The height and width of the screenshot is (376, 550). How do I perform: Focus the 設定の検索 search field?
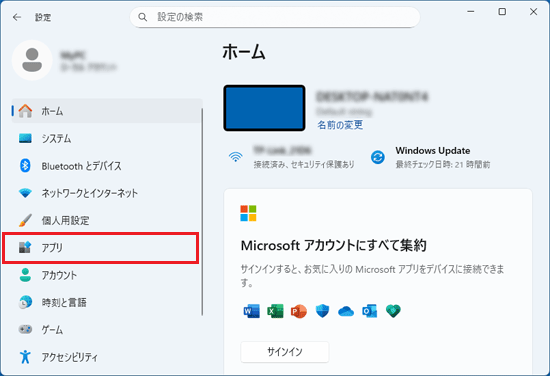275,17
